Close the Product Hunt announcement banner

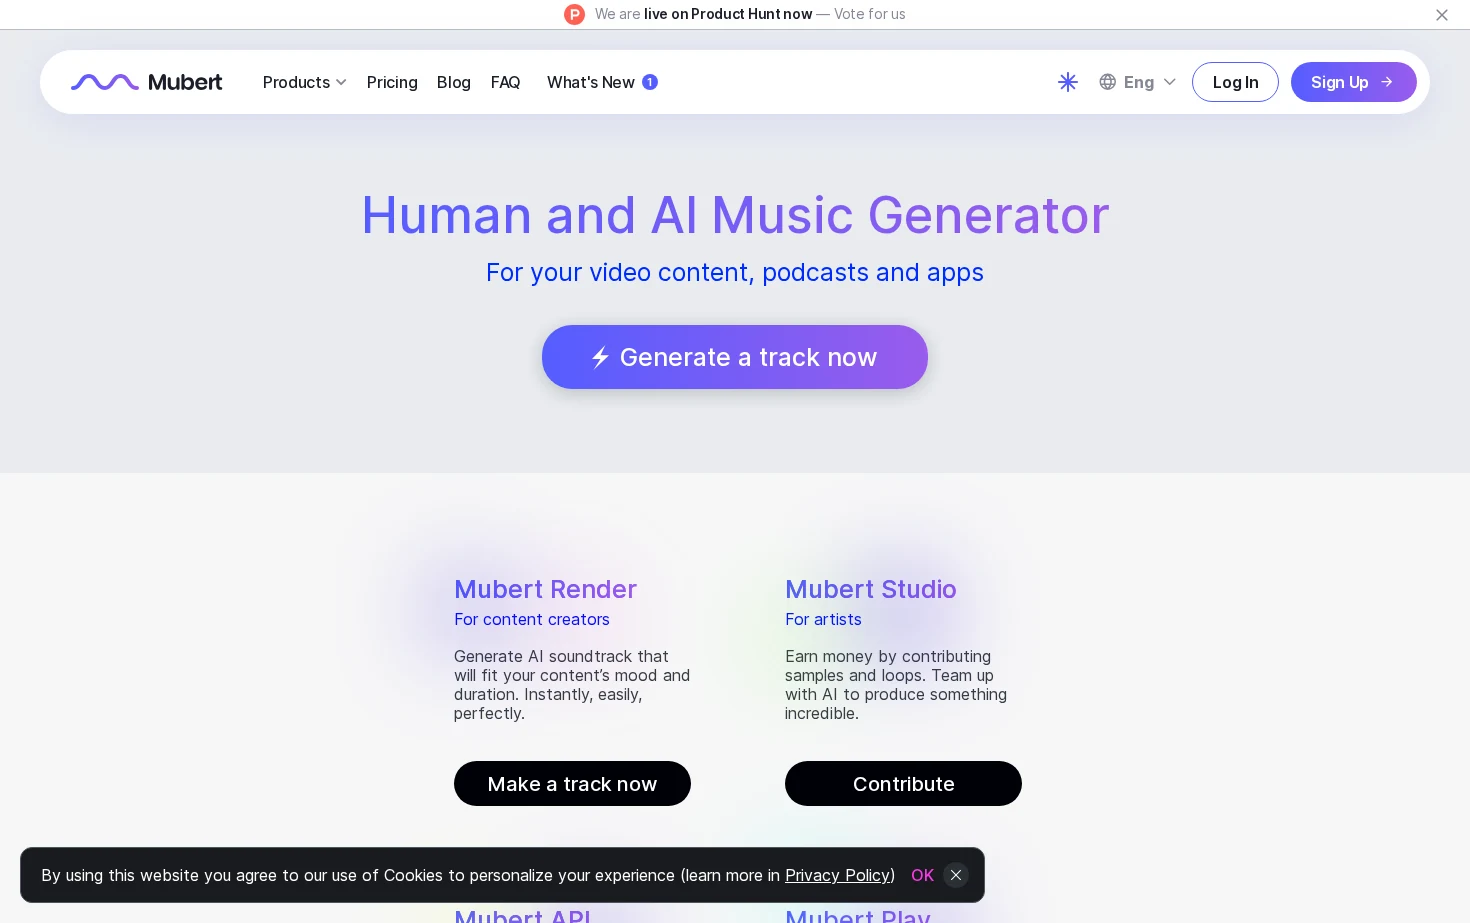pyautogui.click(x=1442, y=15)
